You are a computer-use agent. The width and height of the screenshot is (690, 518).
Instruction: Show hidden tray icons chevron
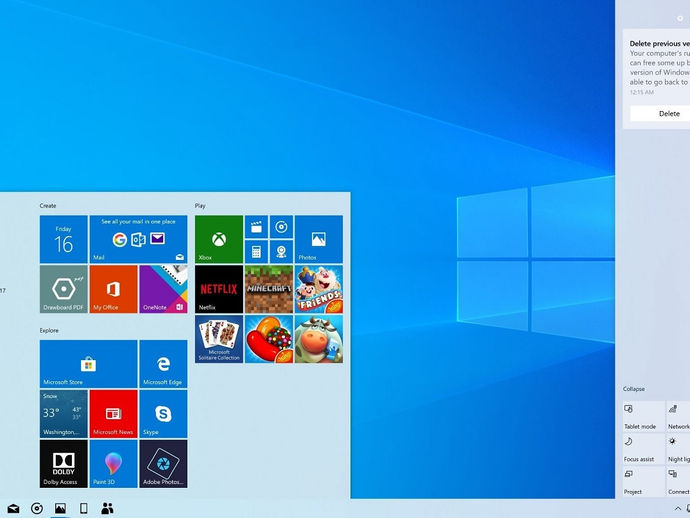pyautogui.click(x=678, y=509)
